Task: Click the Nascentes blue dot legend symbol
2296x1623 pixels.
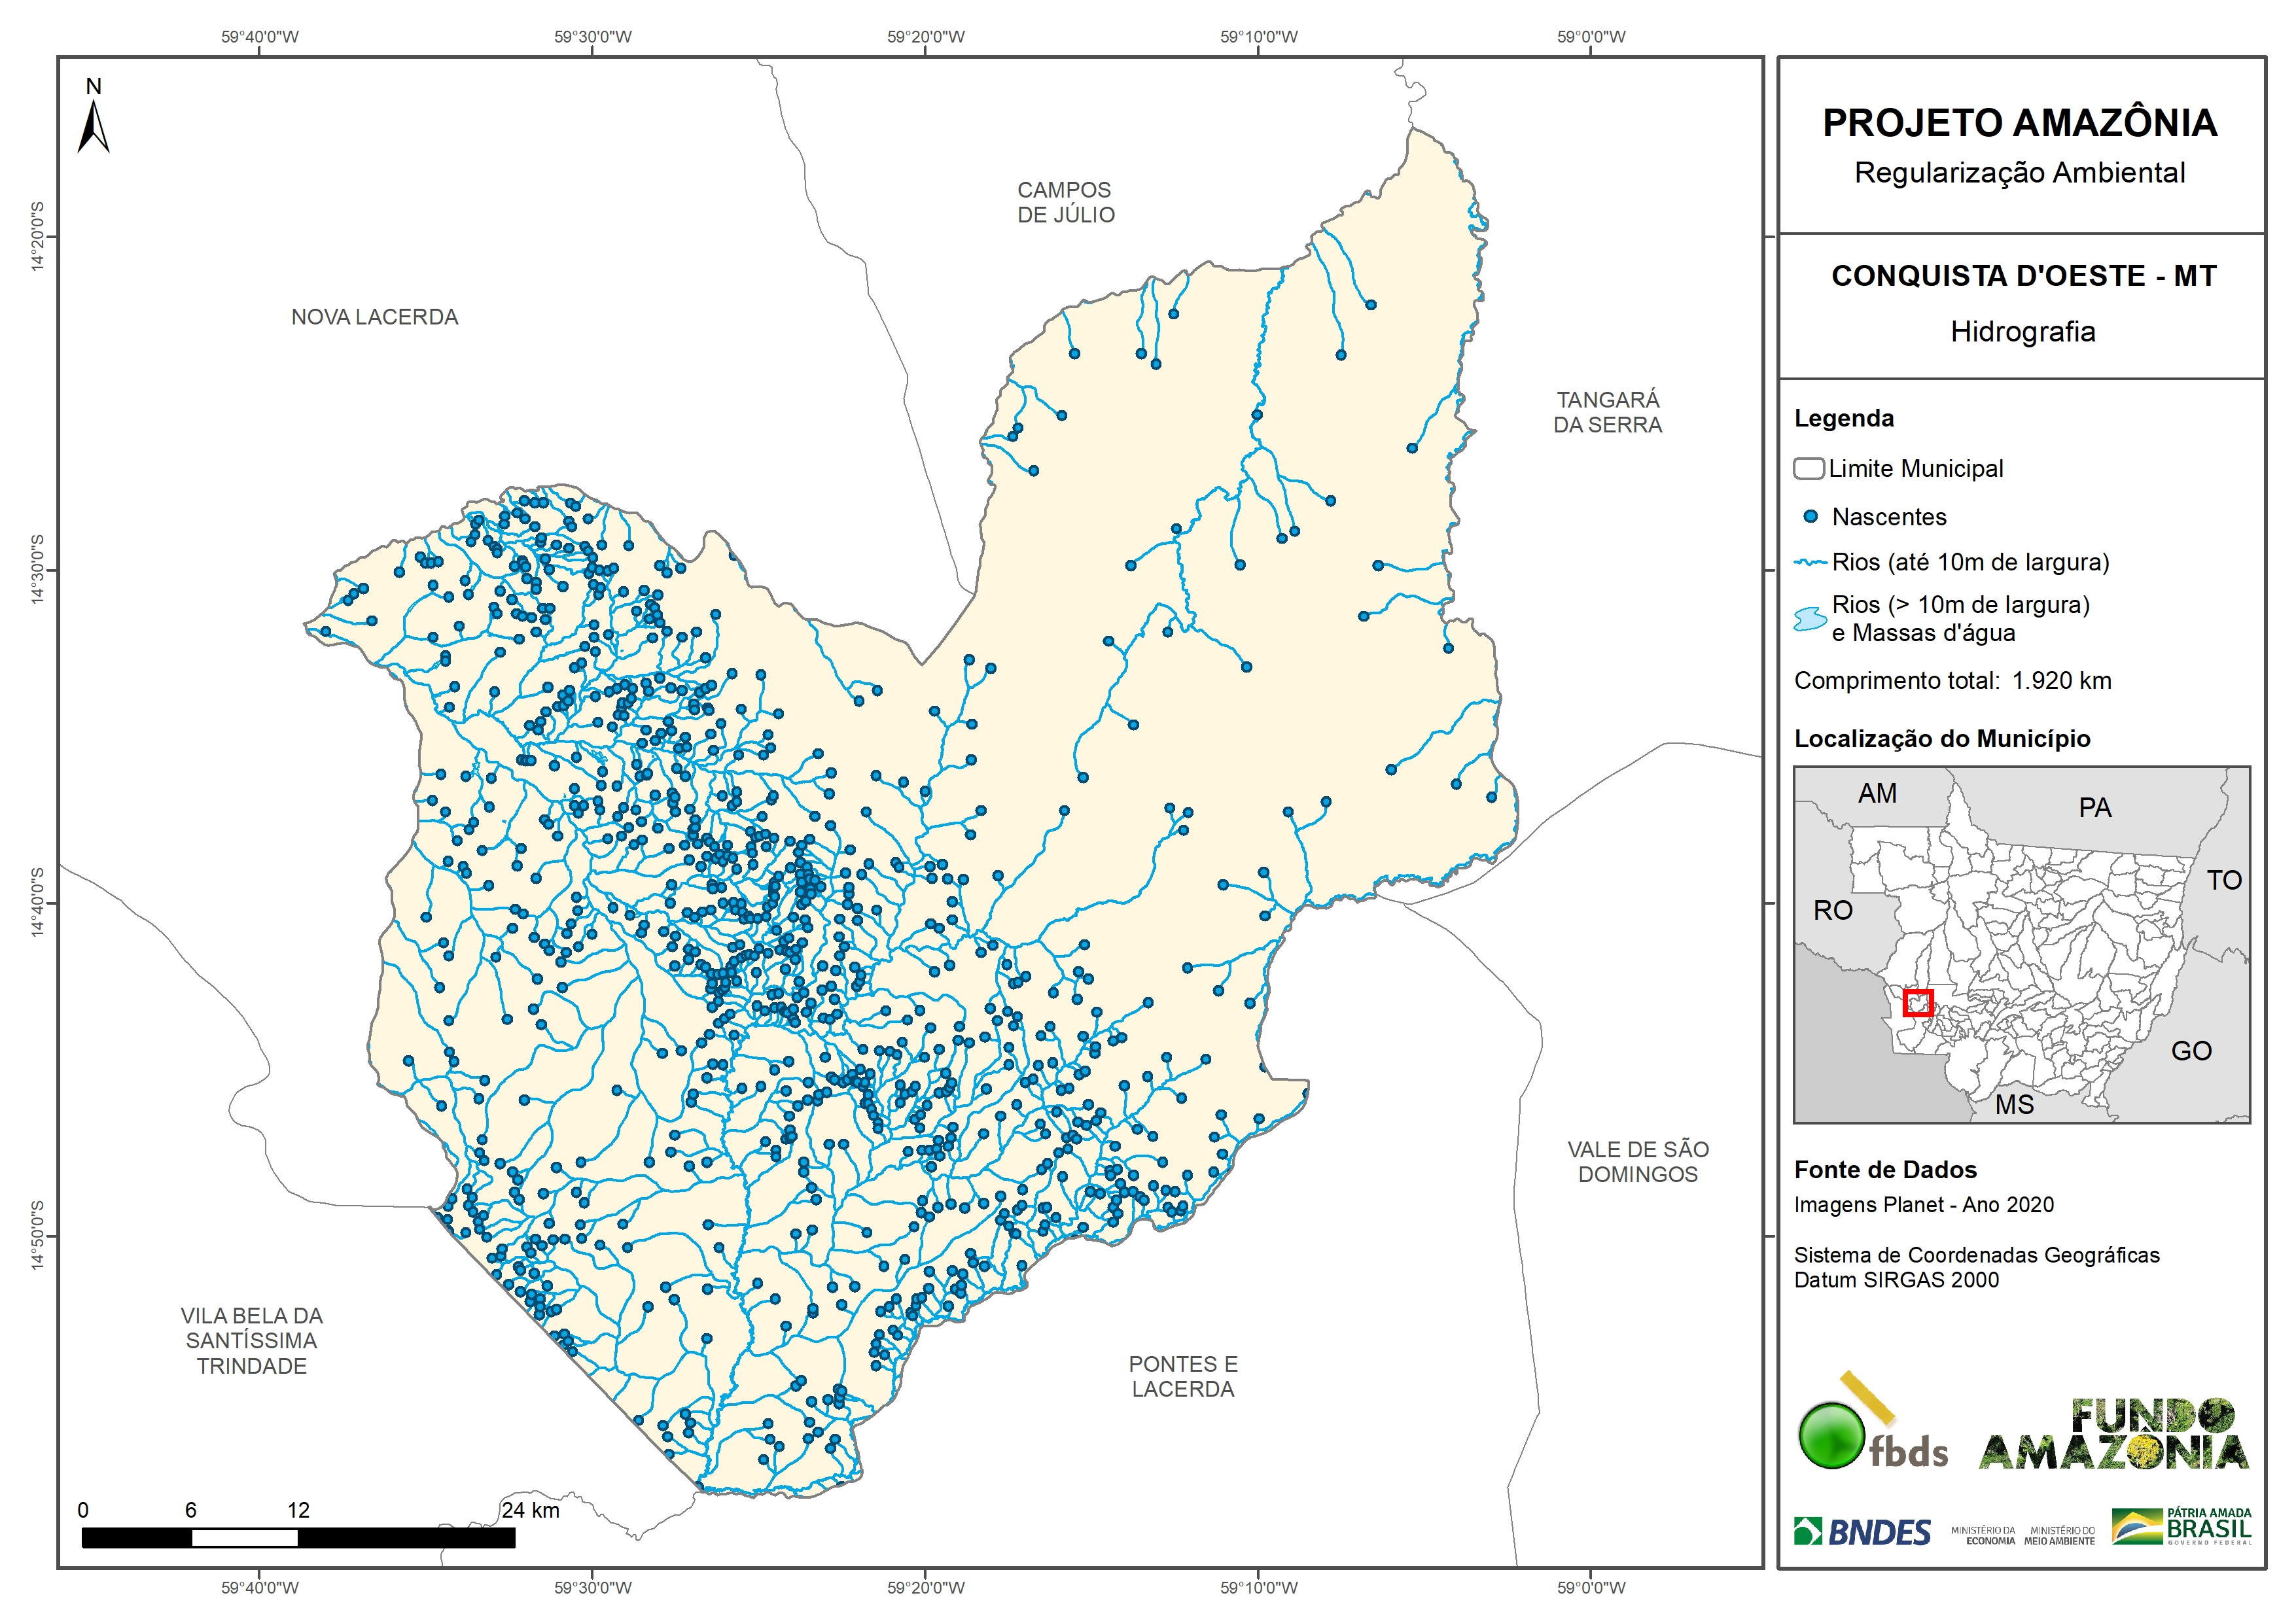Action: (x=1810, y=517)
